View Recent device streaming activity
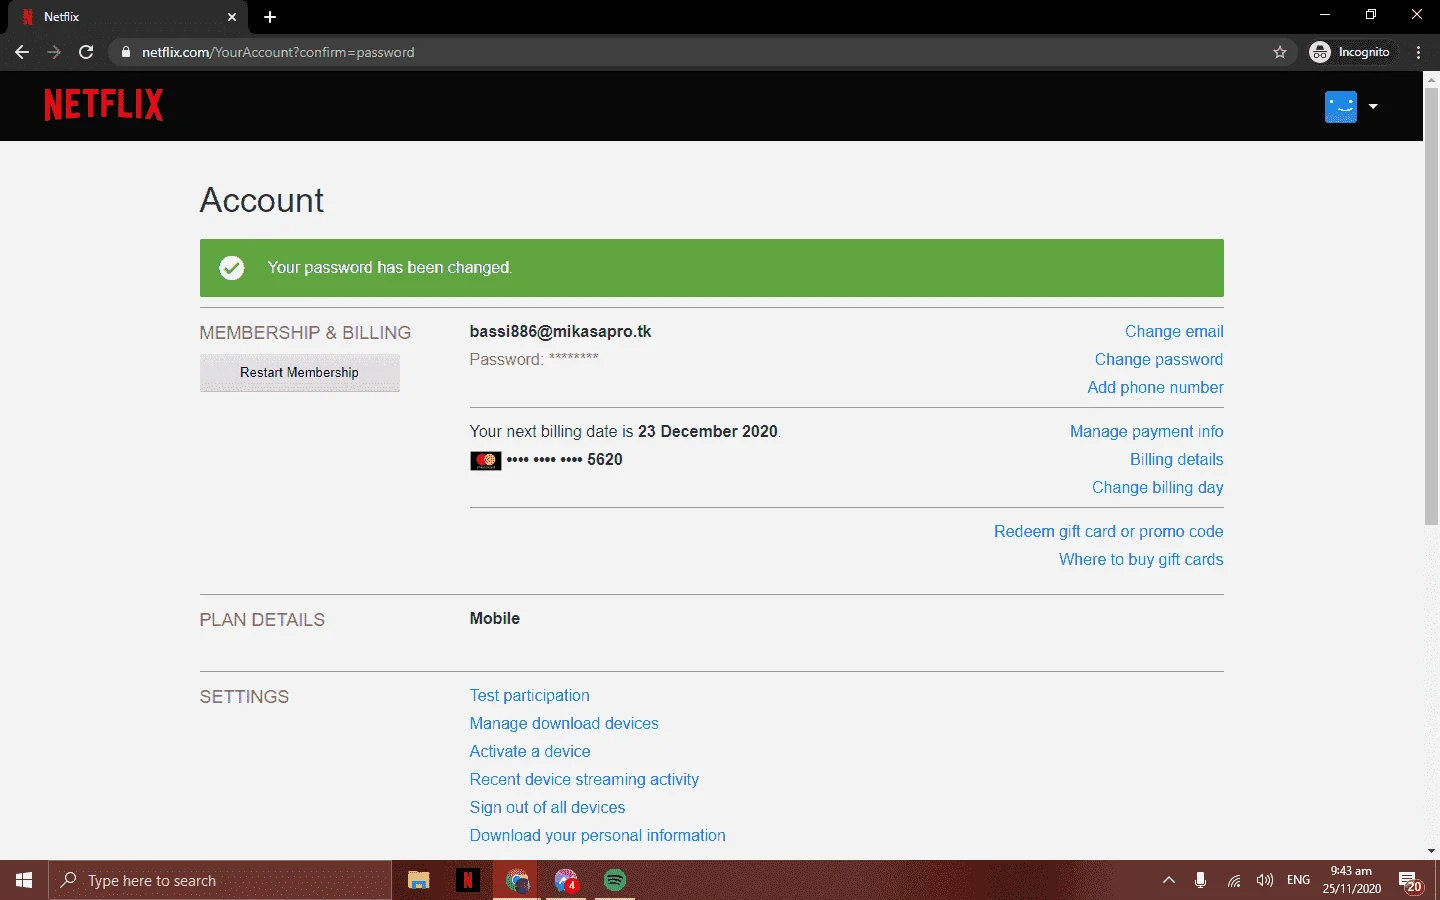Viewport: 1440px width, 900px height. click(584, 779)
